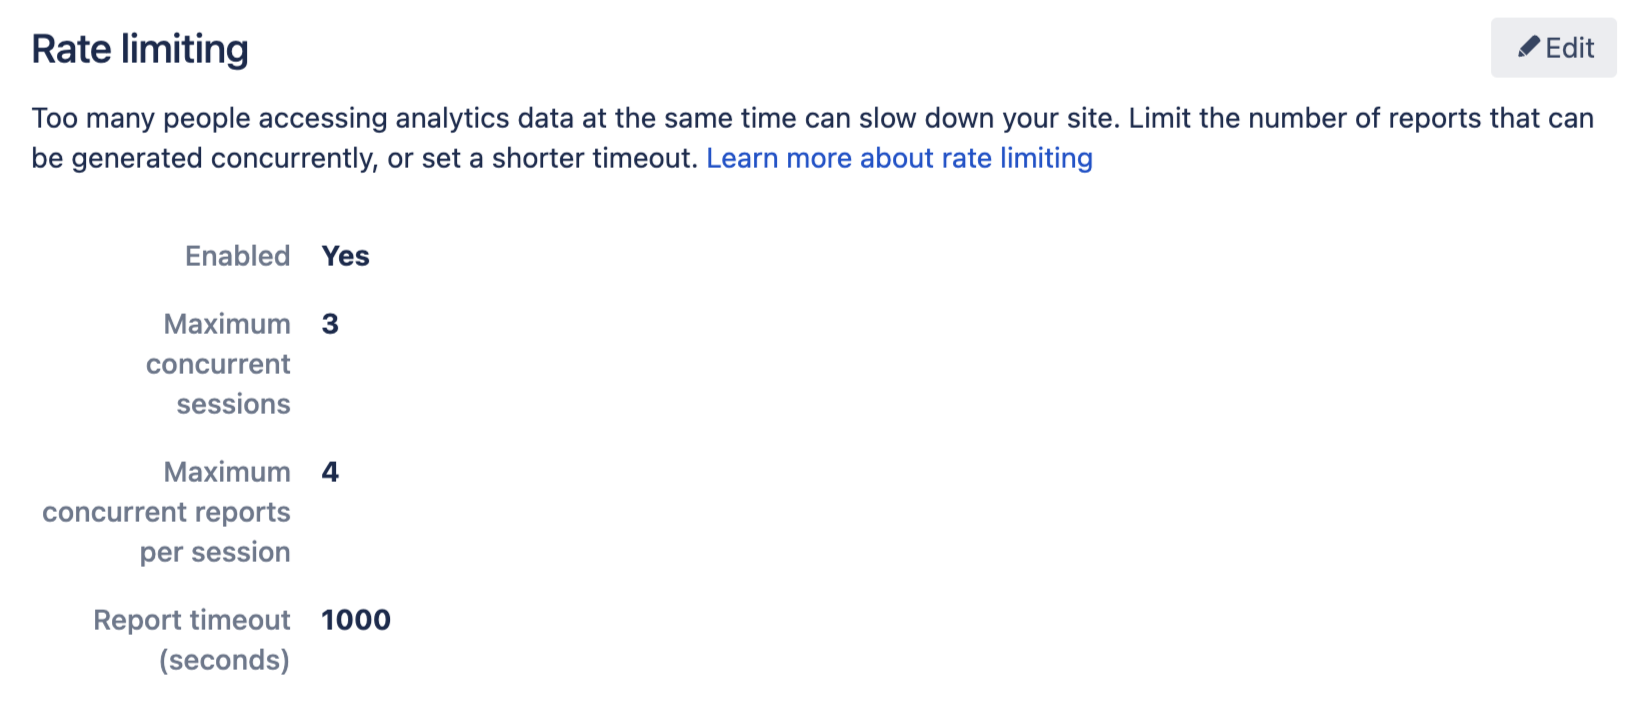Open Learn more about rate limiting link
Image resolution: width=1652 pixels, height=710 pixels.
pyautogui.click(x=899, y=158)
